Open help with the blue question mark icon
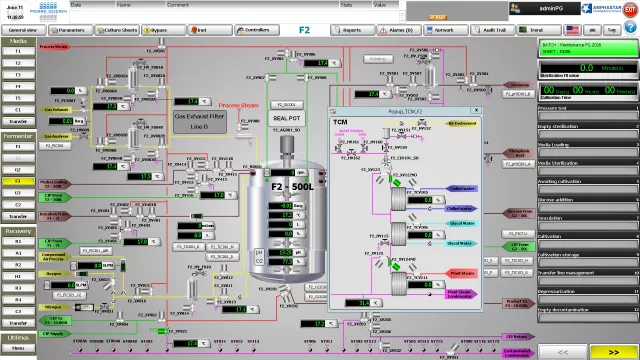The height and width of the screenshot is (360, 640). pos(630,28)
